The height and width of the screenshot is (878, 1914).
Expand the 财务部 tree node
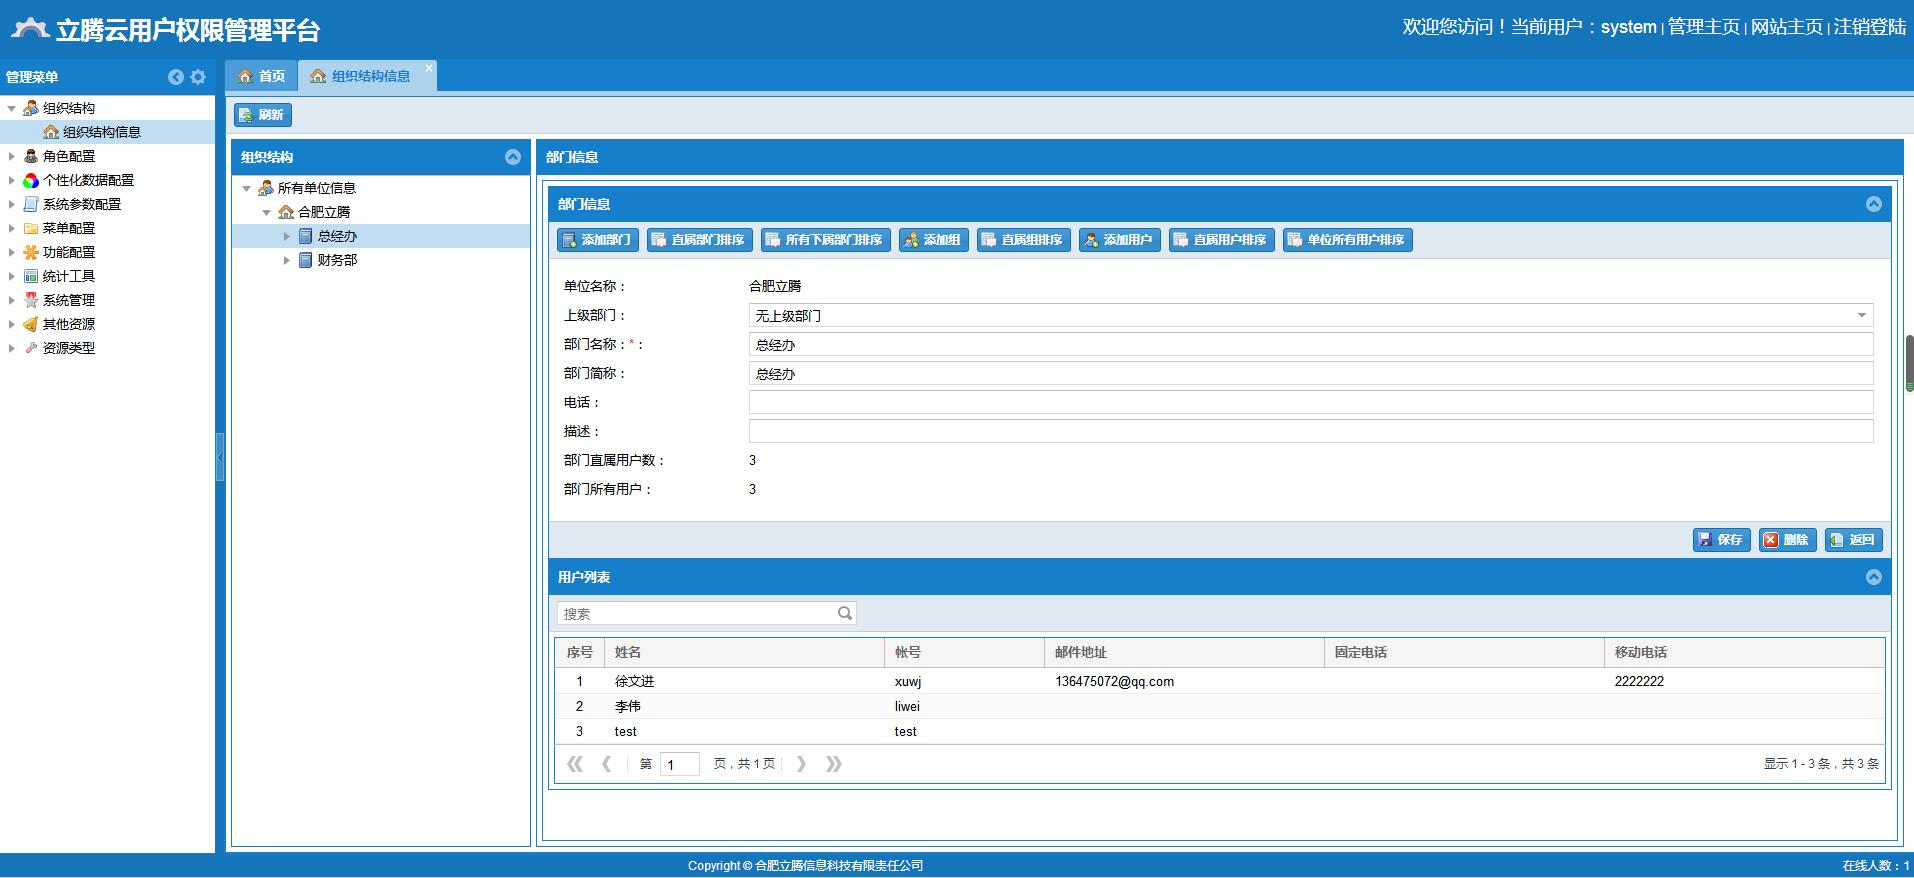pos(286,260)
